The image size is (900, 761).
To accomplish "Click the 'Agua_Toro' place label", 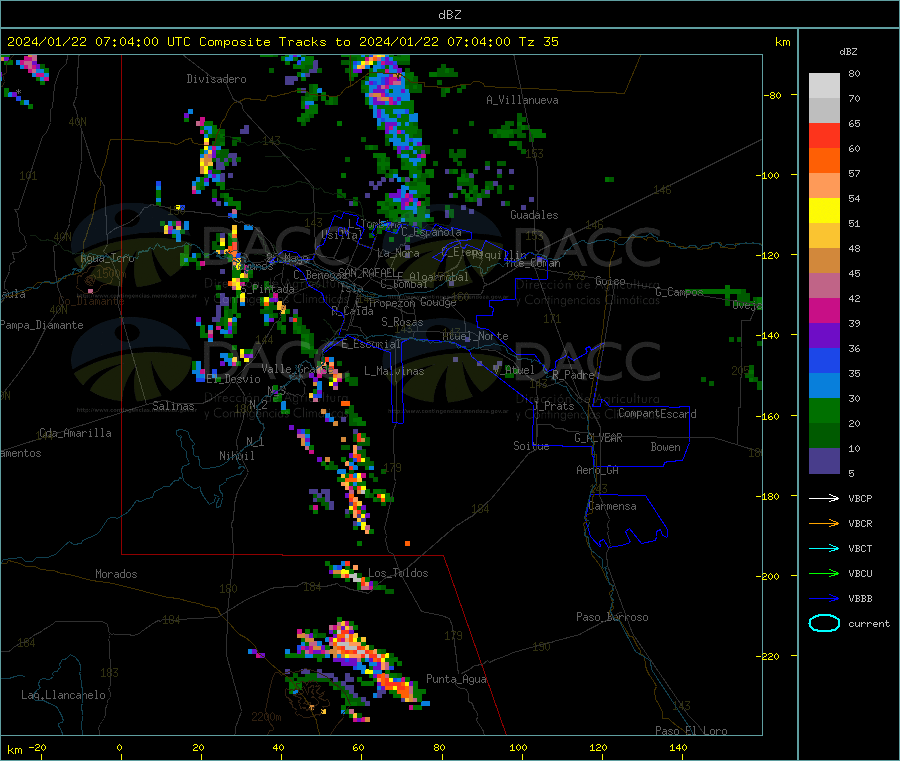I will click(107, 258).
